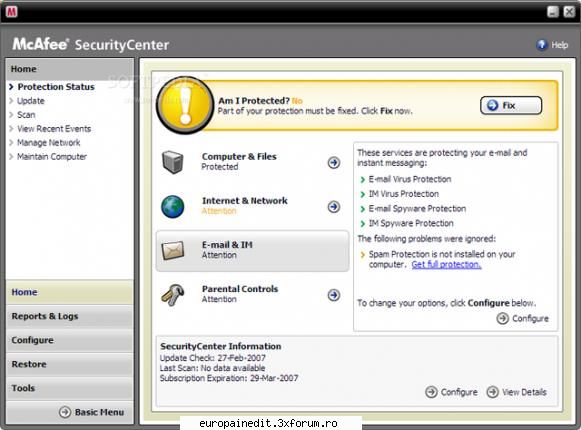Image resolution: width=581 pixels, height=430 pixels.
Task: Click the arrow icon inside the Fix button
Action: point(492,105)
